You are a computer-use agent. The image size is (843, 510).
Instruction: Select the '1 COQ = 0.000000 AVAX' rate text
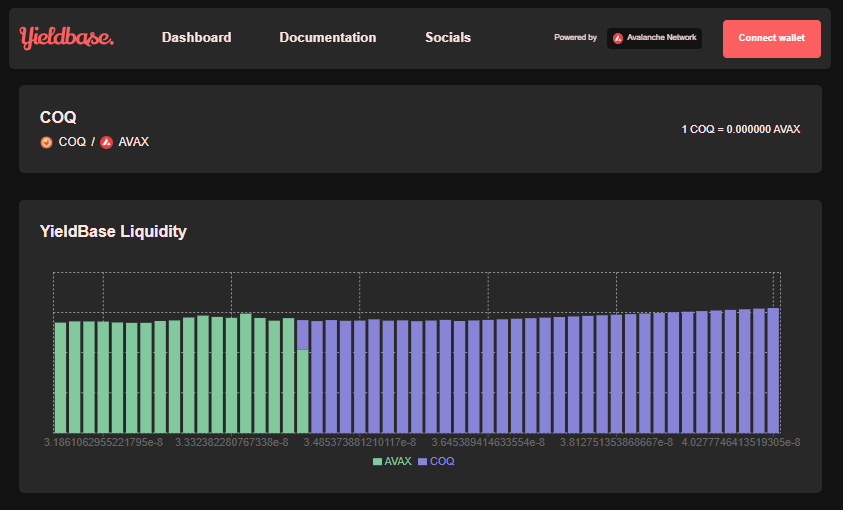click(x=741, y=130)
